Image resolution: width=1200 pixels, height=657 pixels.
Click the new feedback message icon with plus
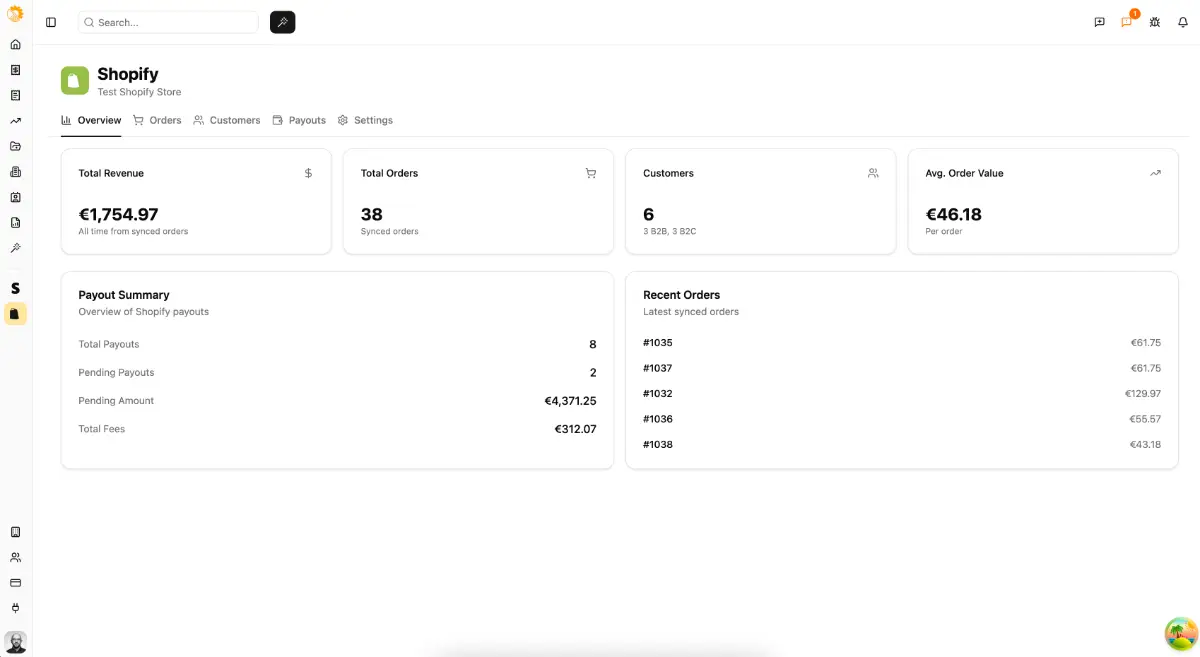[x=1099, y=22]
